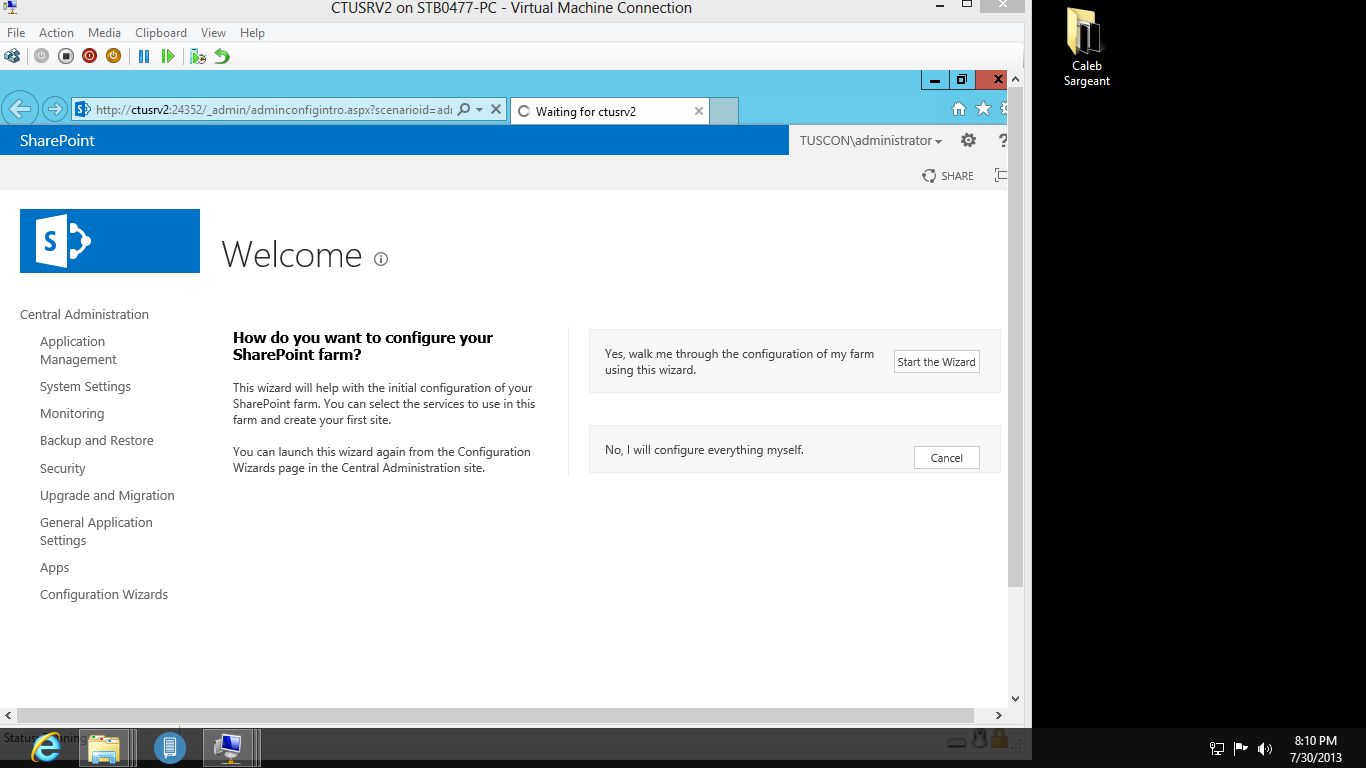Open Configuration Wizards

(104, 594)
